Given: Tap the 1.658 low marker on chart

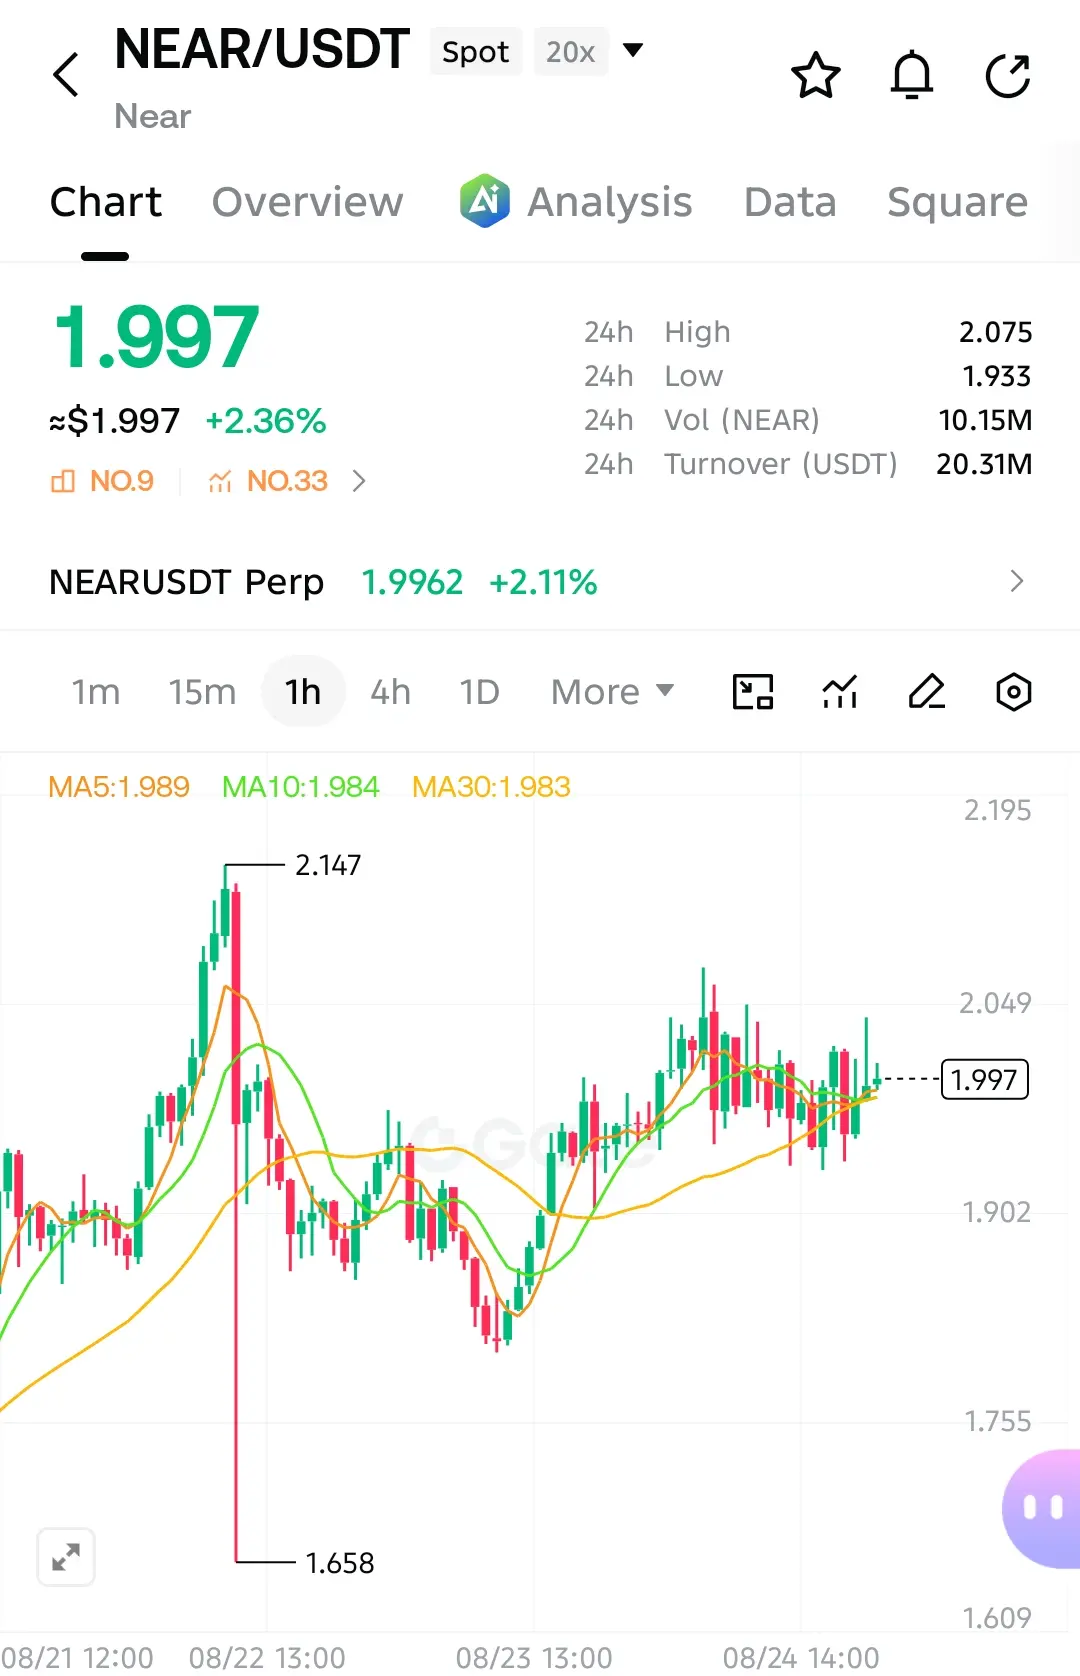Looking at the screenshot, I should (340, 1563).
